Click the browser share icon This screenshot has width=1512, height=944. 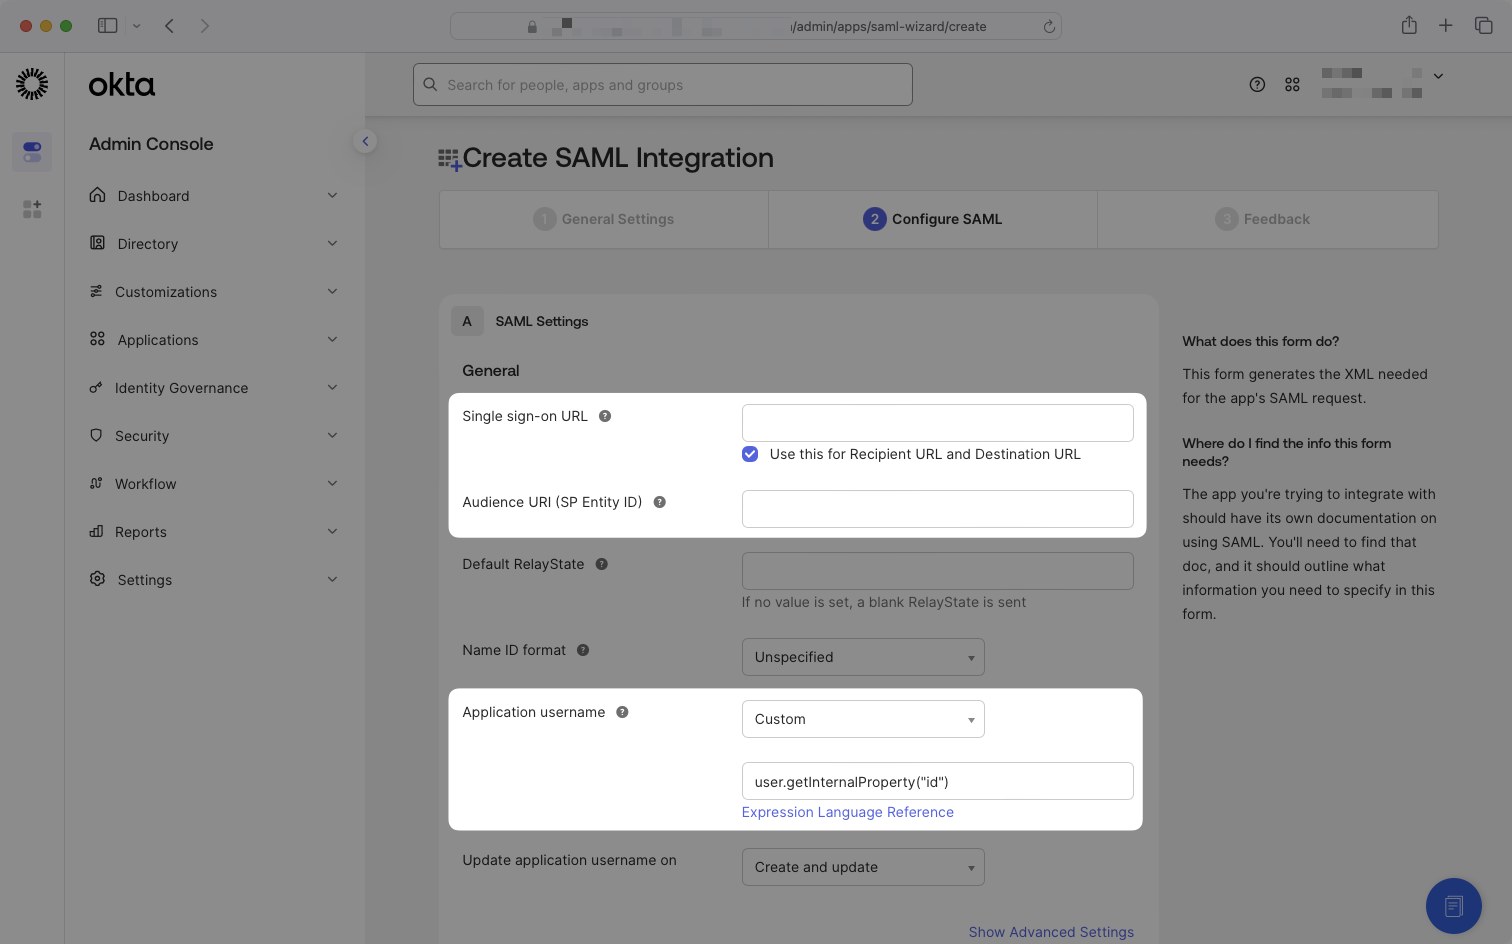coord(1409,26)
